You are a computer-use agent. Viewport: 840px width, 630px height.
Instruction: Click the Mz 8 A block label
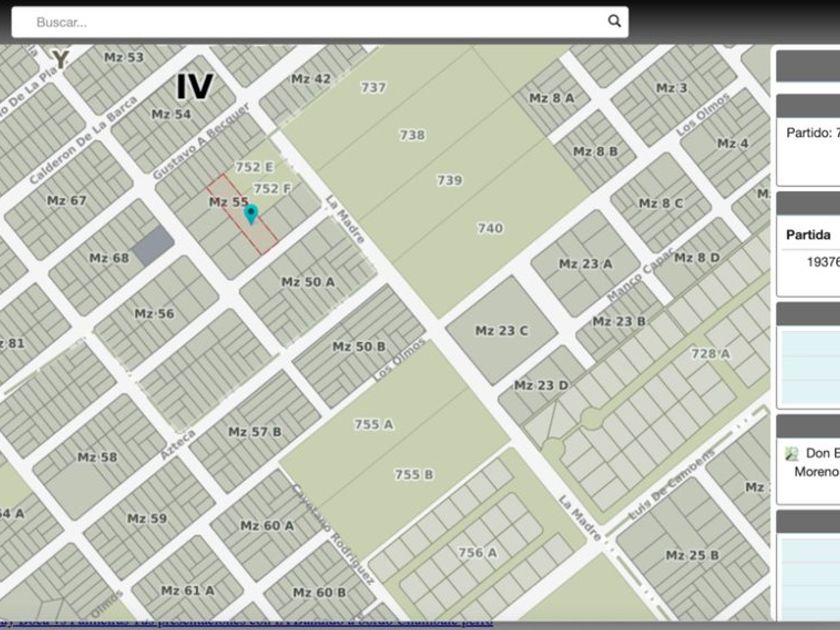552,98
